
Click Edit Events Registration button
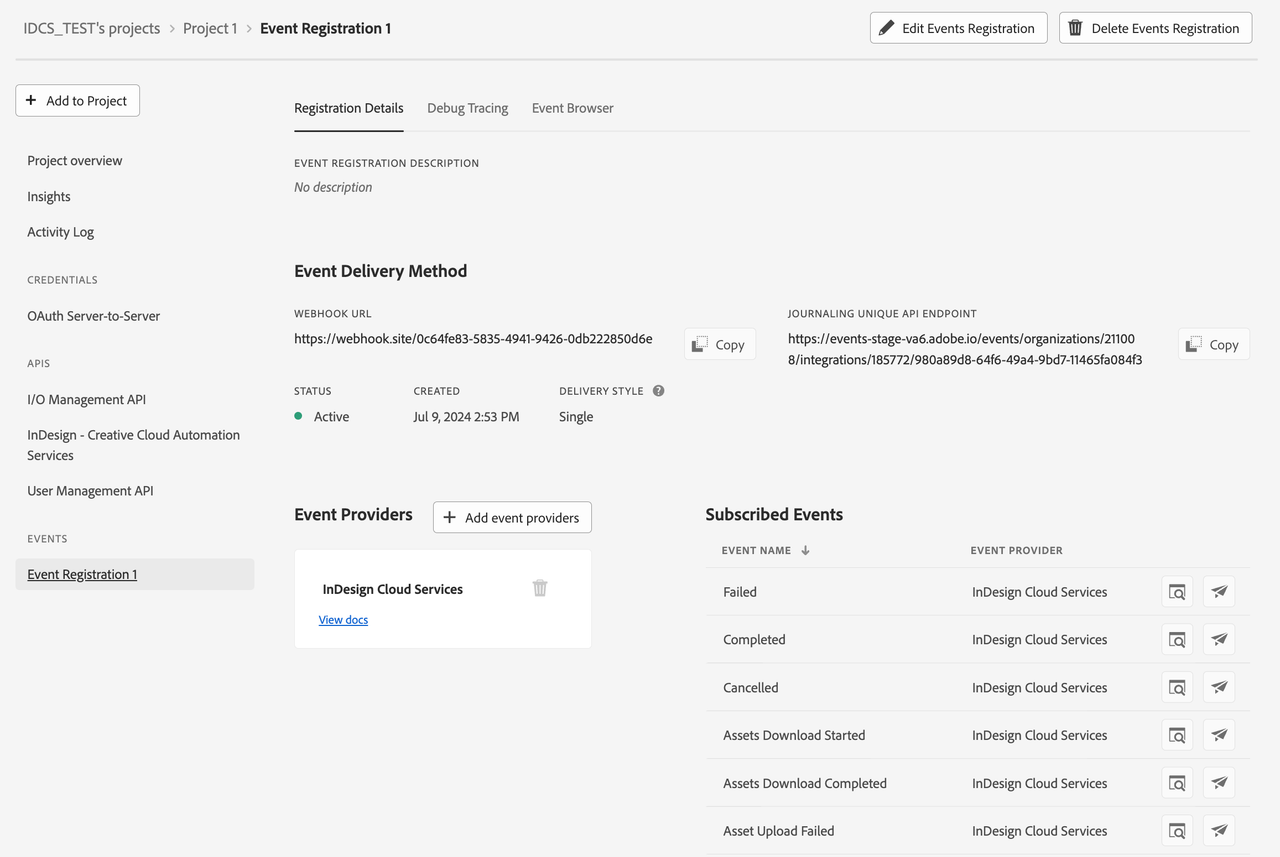959,28
